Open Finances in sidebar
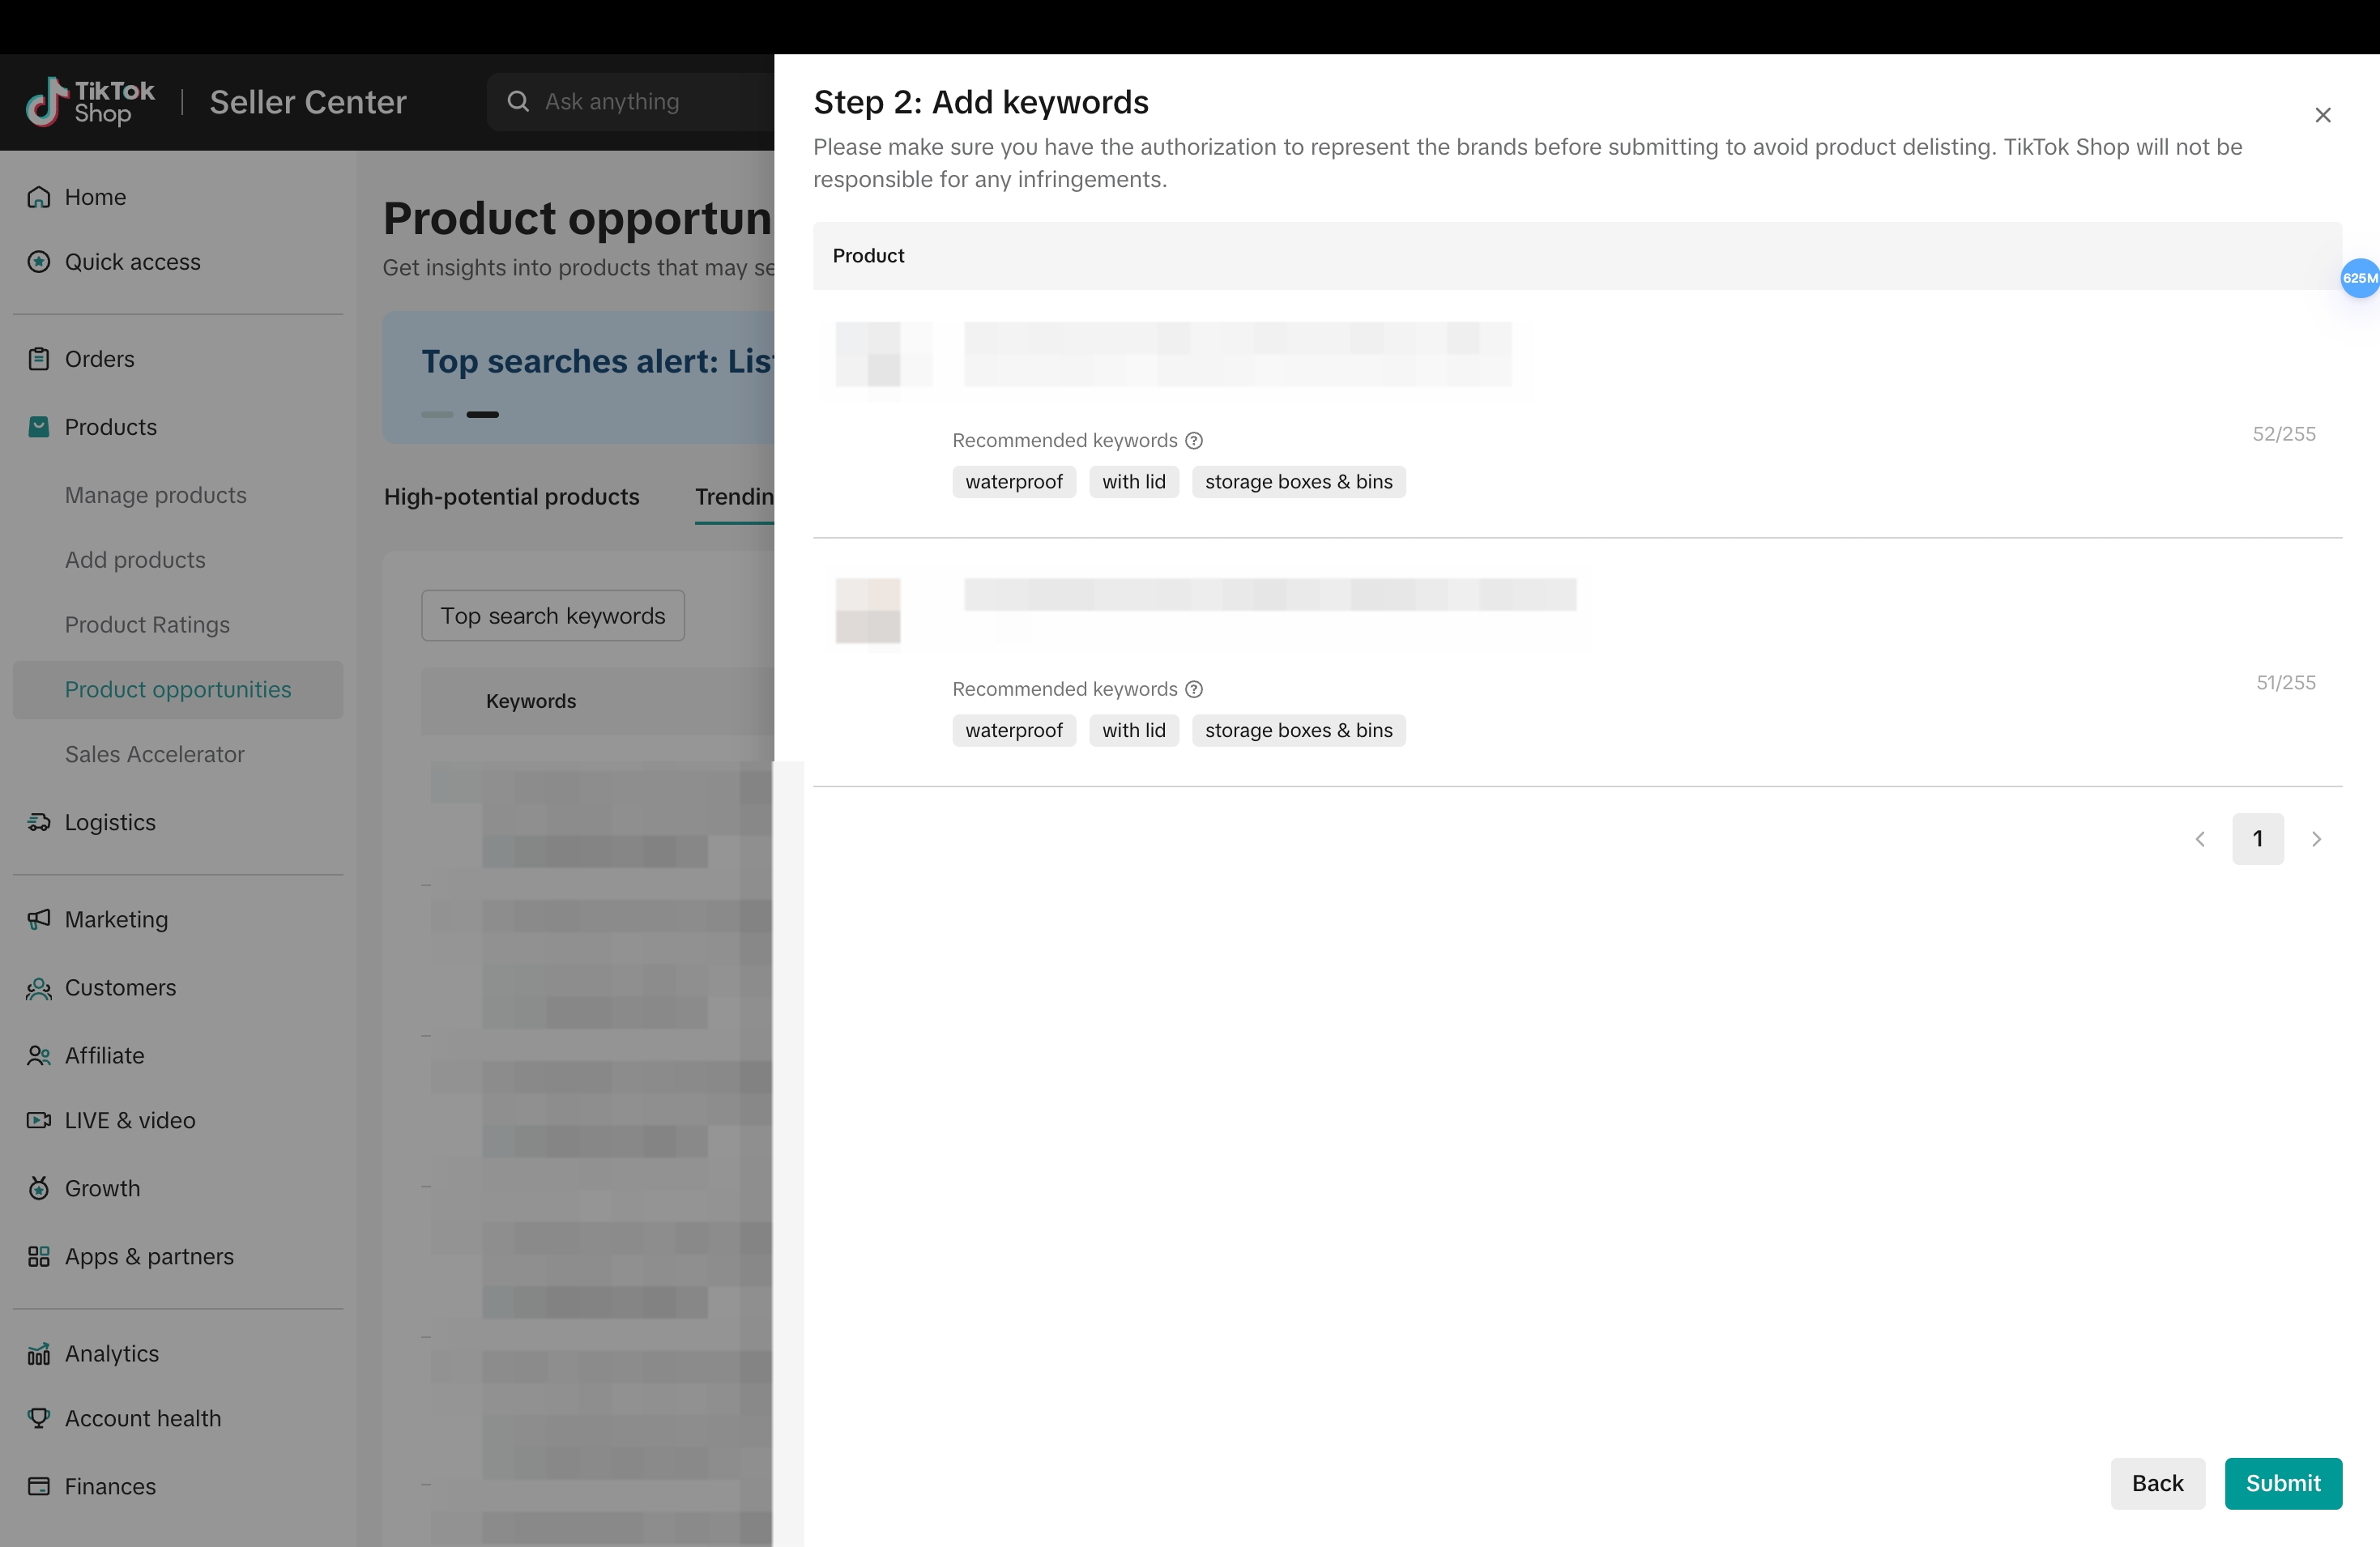 coord(178,1486)
